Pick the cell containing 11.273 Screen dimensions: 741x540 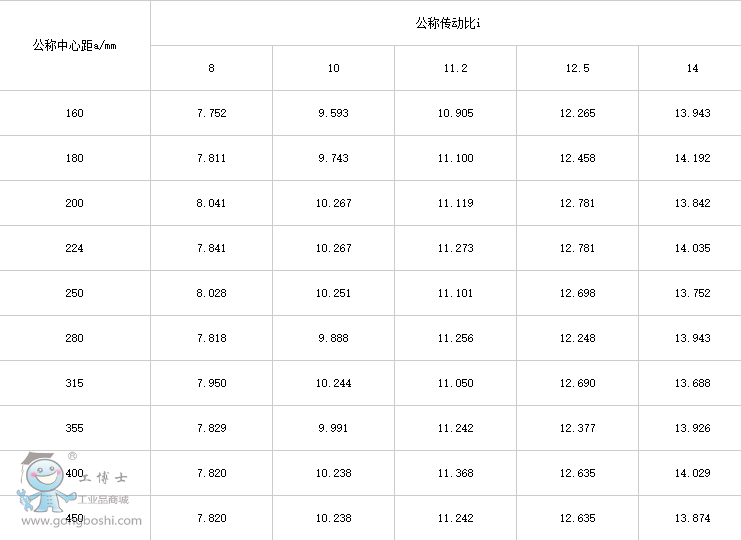pyautogui.click(x=455, y=248)
